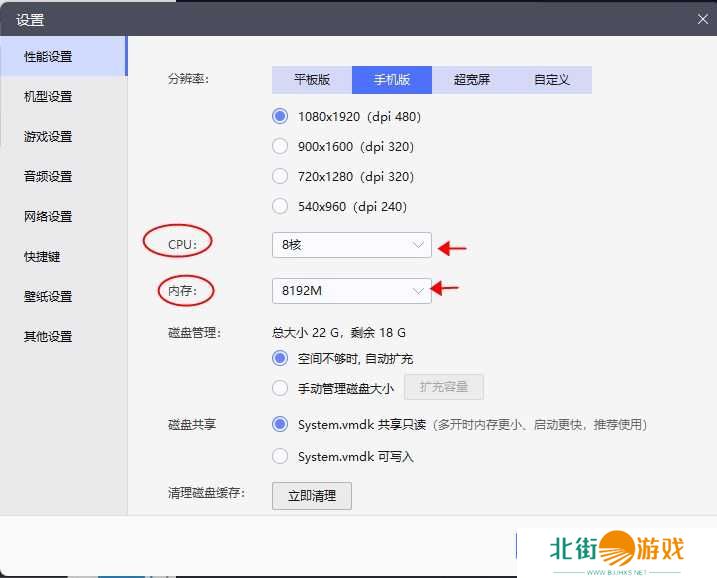Open the 内存 memory size dropdown

tap(351, 291)
